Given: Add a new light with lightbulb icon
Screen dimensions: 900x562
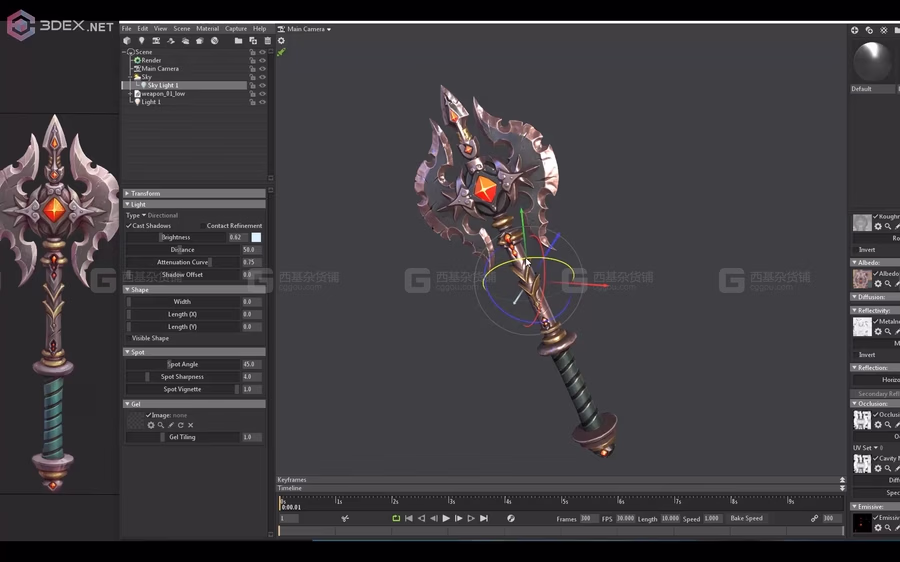Looking at the screenshot, I should 142,41.
